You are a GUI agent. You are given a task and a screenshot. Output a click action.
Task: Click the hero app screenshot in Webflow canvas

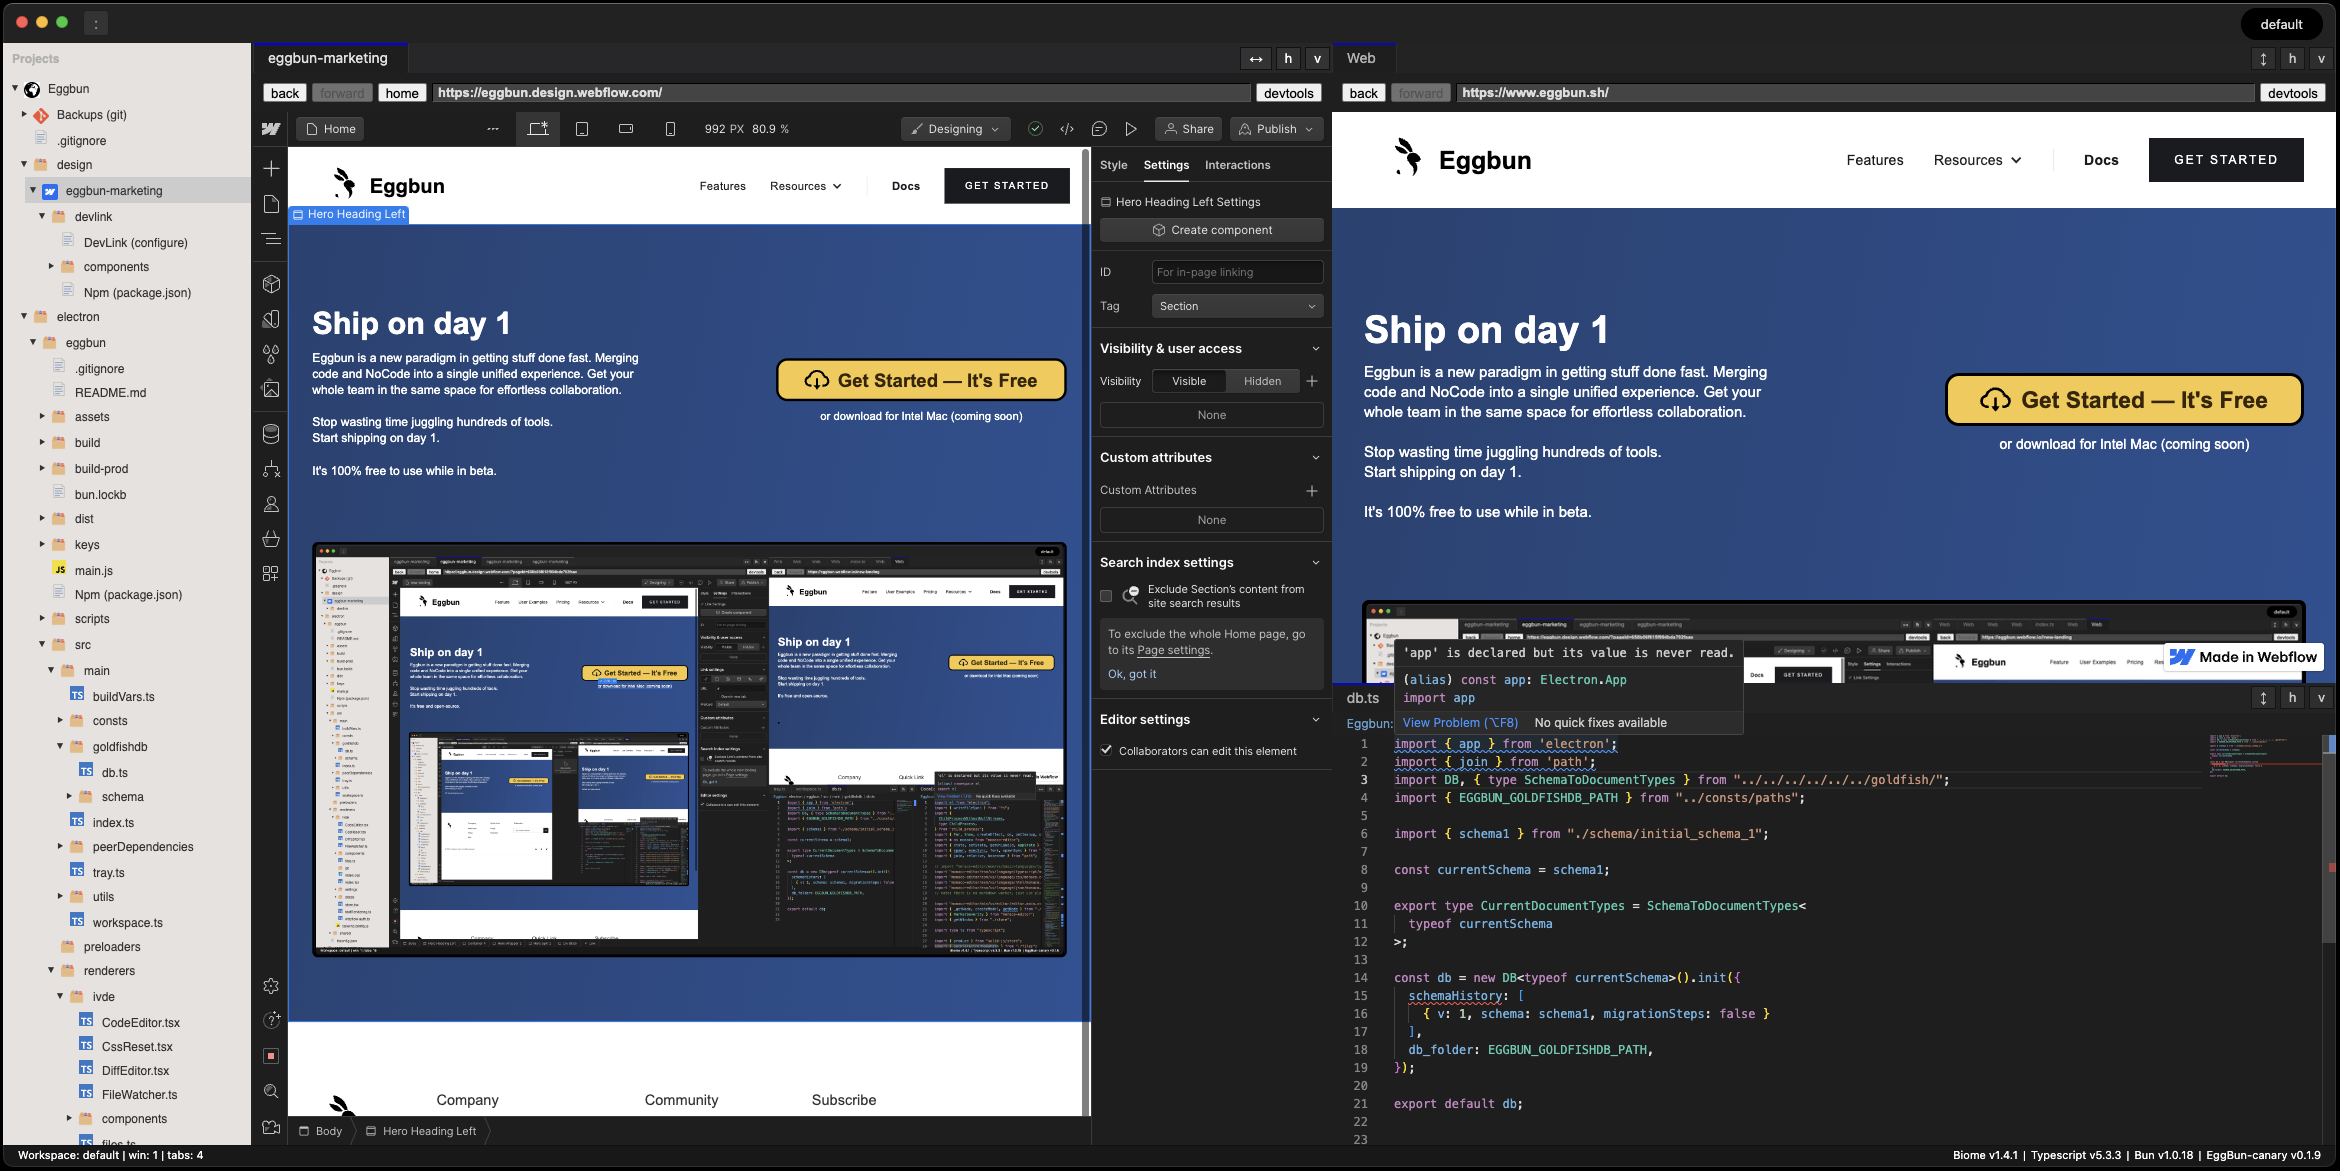tap(689, 750)
